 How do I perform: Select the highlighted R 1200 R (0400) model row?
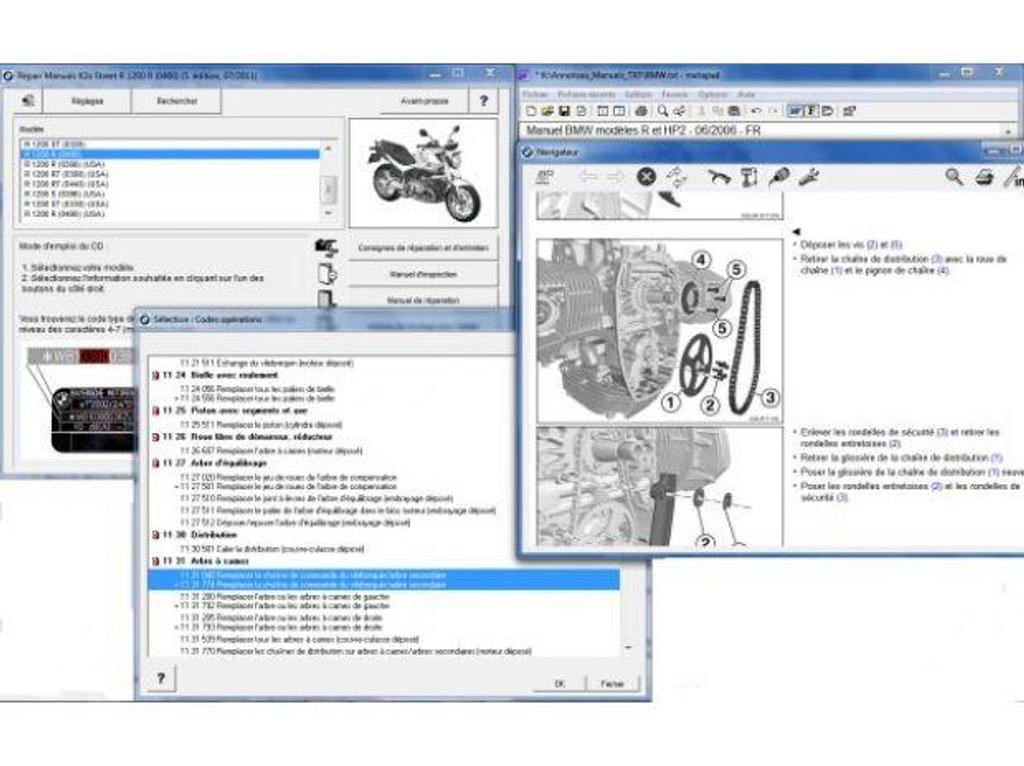171,154
